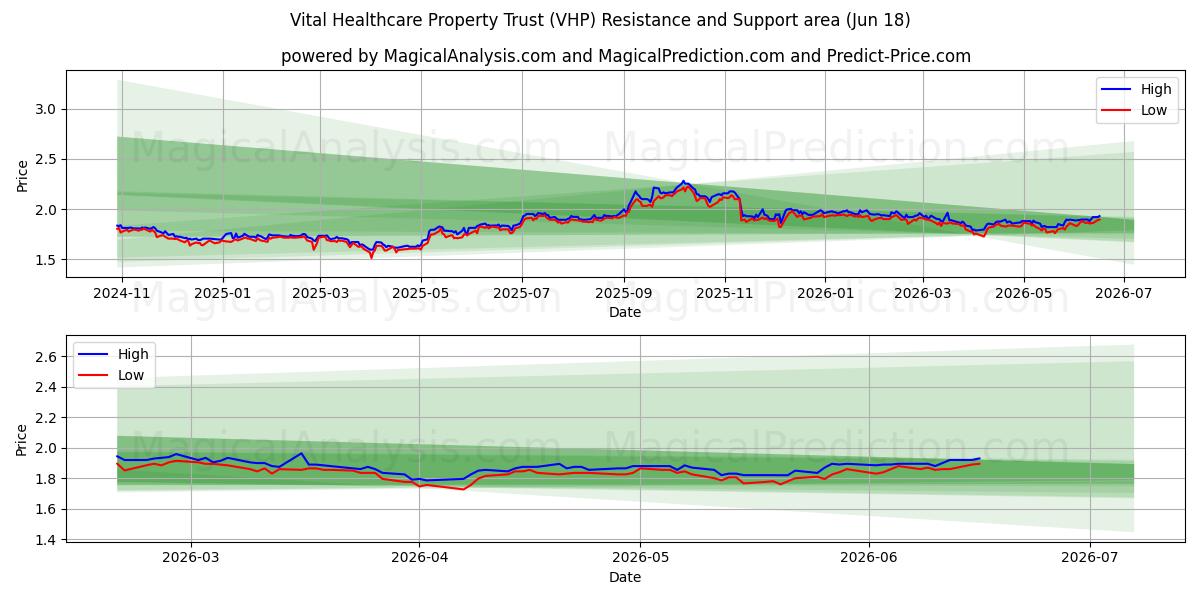
Task: Click the top chart x-axis label '2026-05'
Action: pyautogui.click(x=1024, y=294)
